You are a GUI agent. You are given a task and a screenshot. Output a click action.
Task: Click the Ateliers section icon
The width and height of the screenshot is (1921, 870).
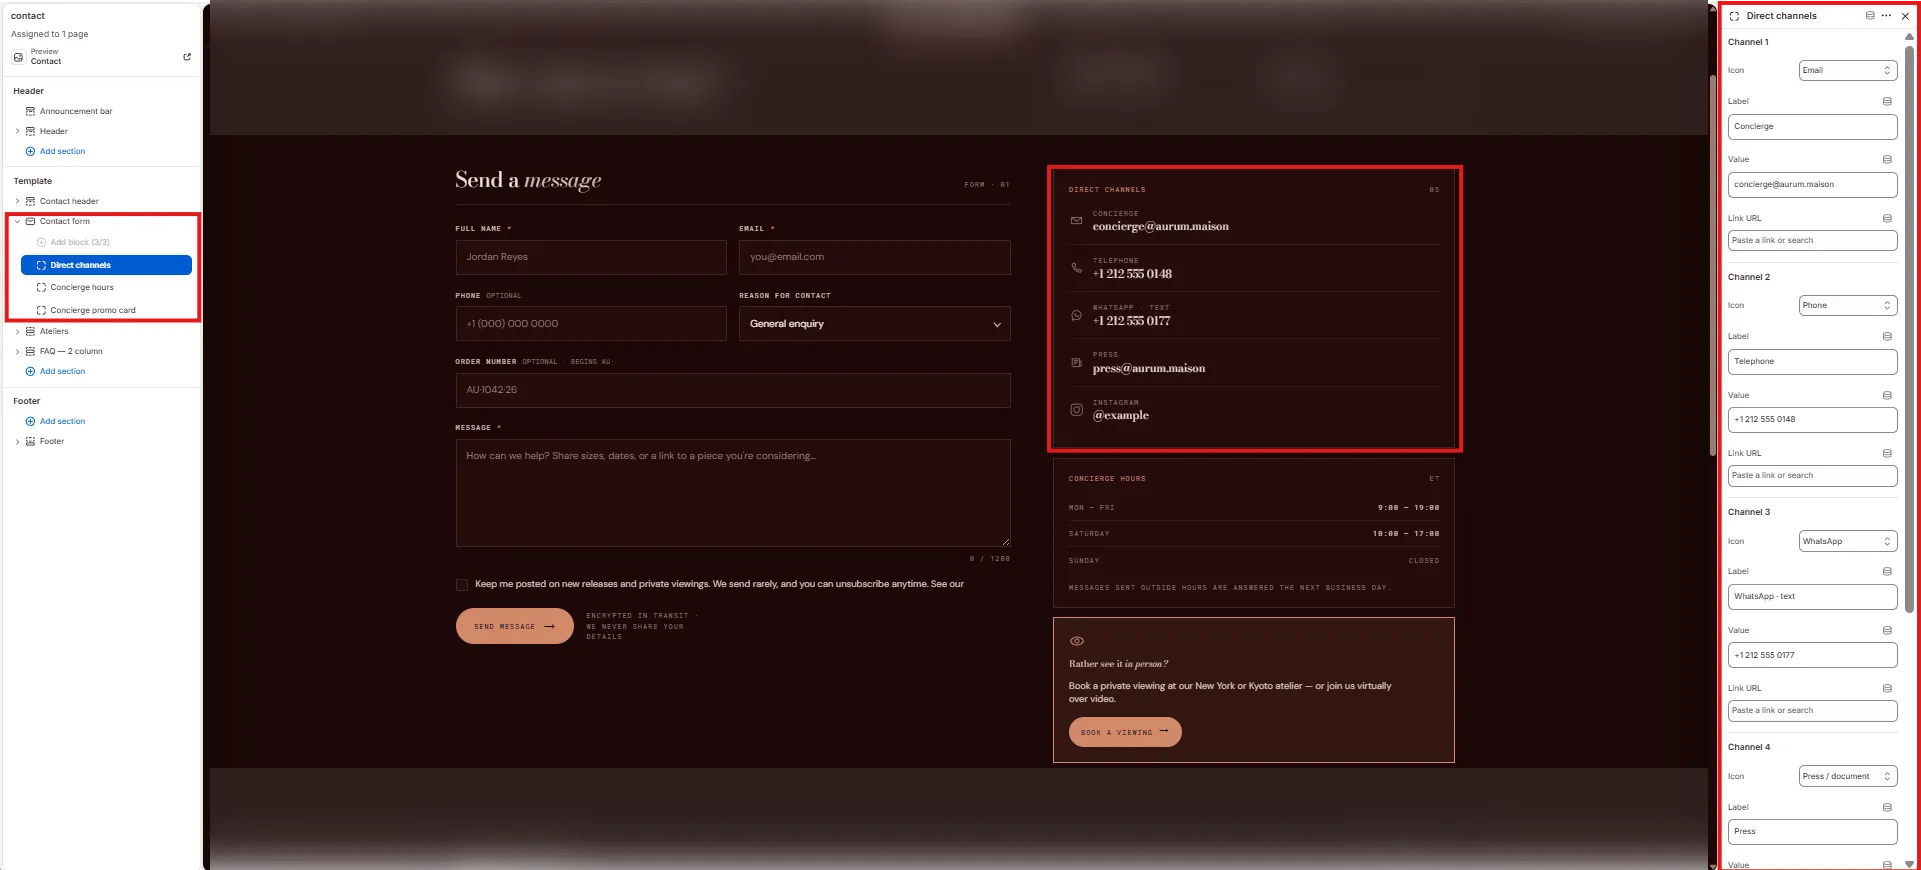pyautogui.click(x=30, y=331)
